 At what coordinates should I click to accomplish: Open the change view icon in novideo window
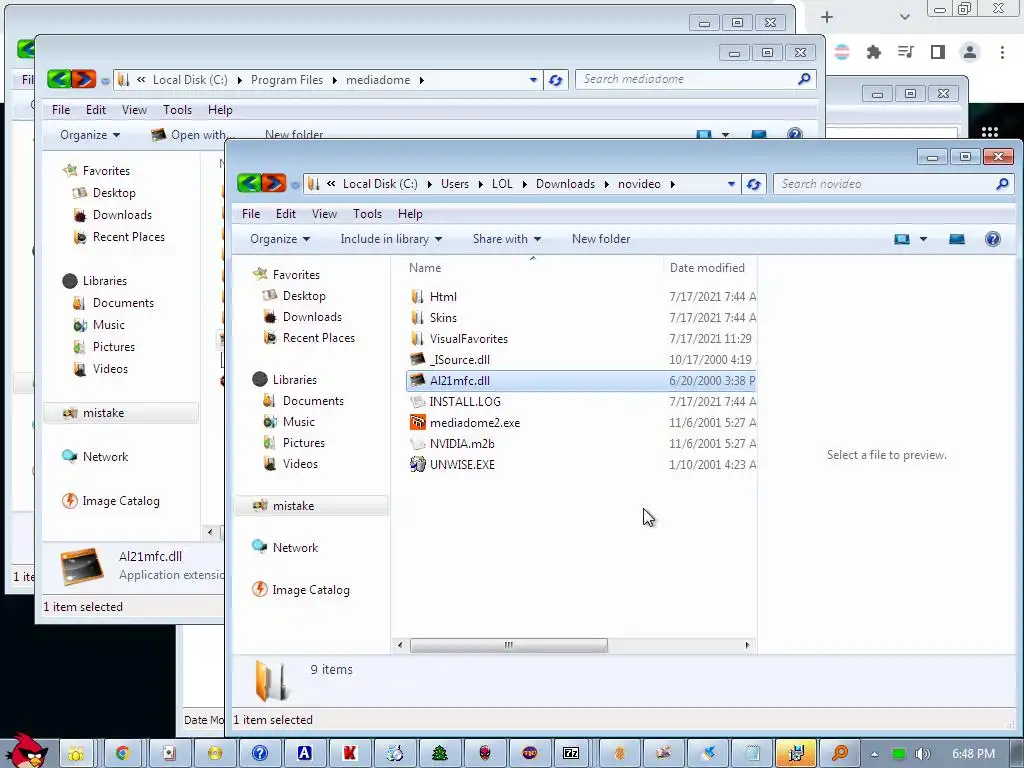point(902,239)
